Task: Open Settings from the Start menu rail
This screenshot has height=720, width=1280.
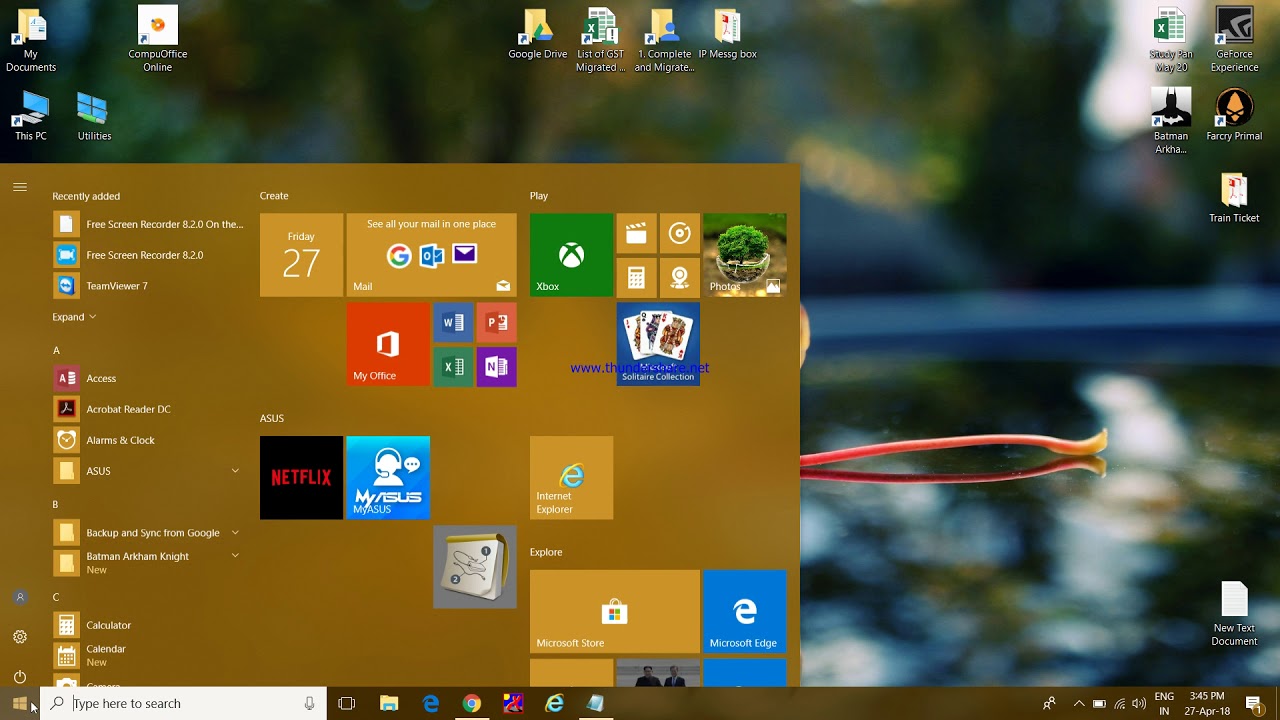Action: 20,637
